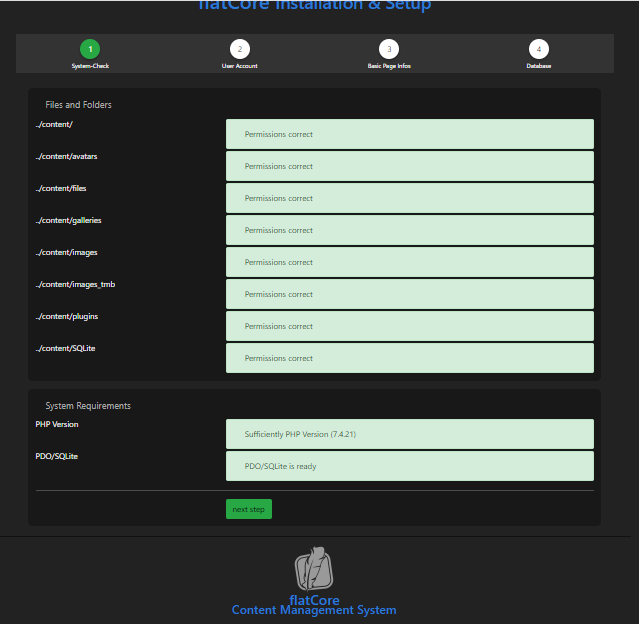Select step 4 Database circle
Viewport: 639px width, 624px height.
(x=539, y=49)
